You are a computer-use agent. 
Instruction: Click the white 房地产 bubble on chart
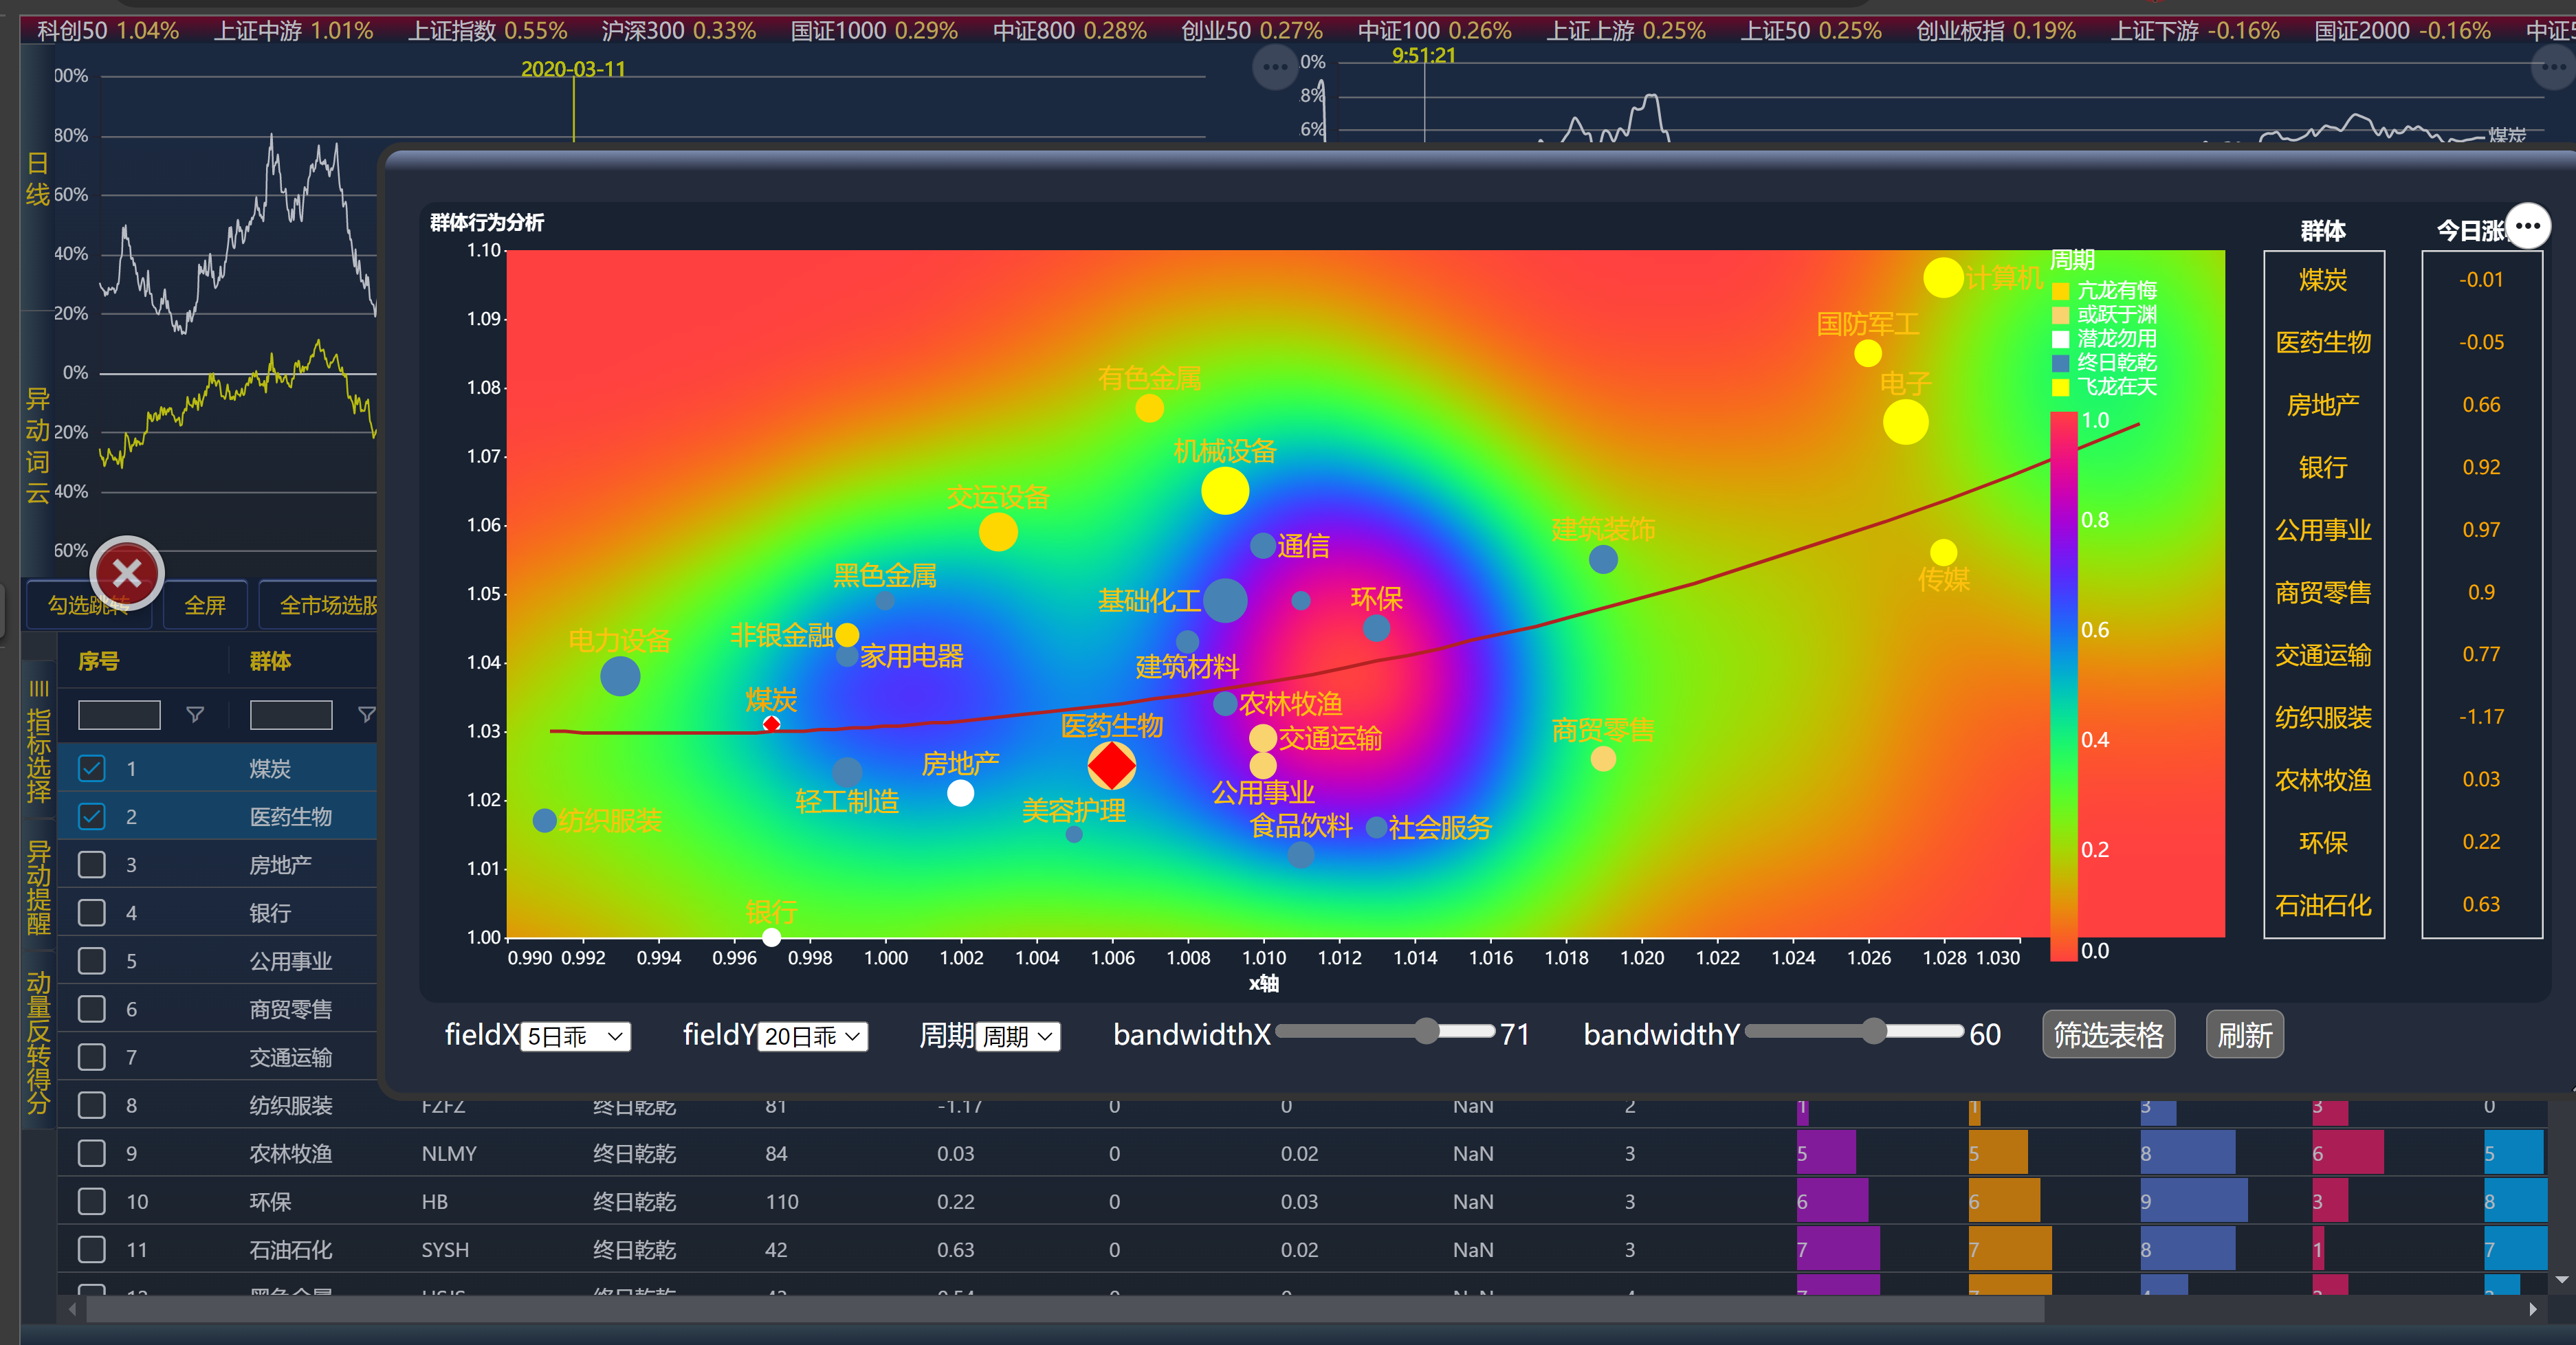[x=960, y=793]
